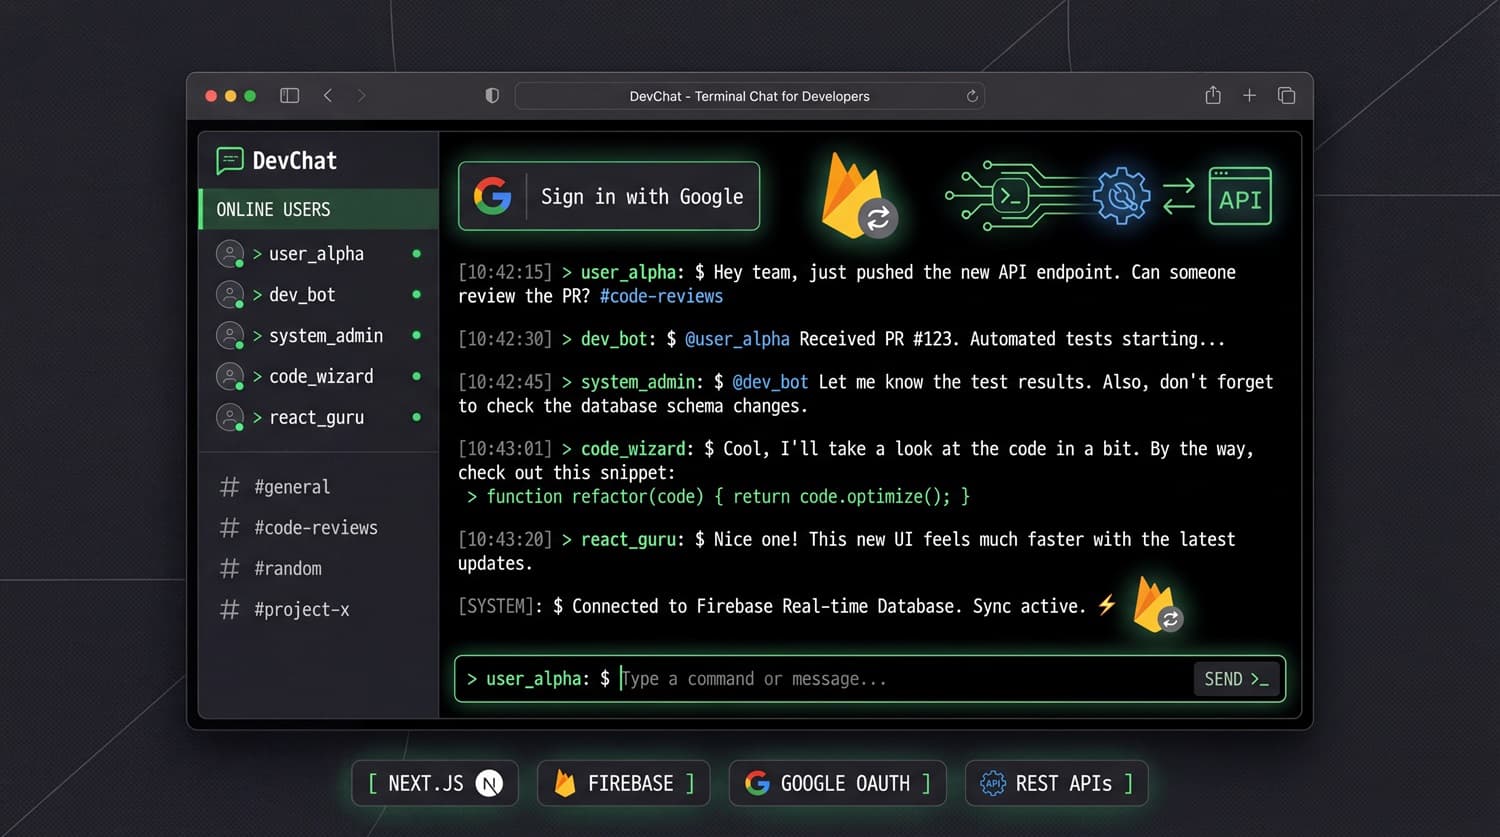Toggle react_guru's online status dot

coord(416,418)
